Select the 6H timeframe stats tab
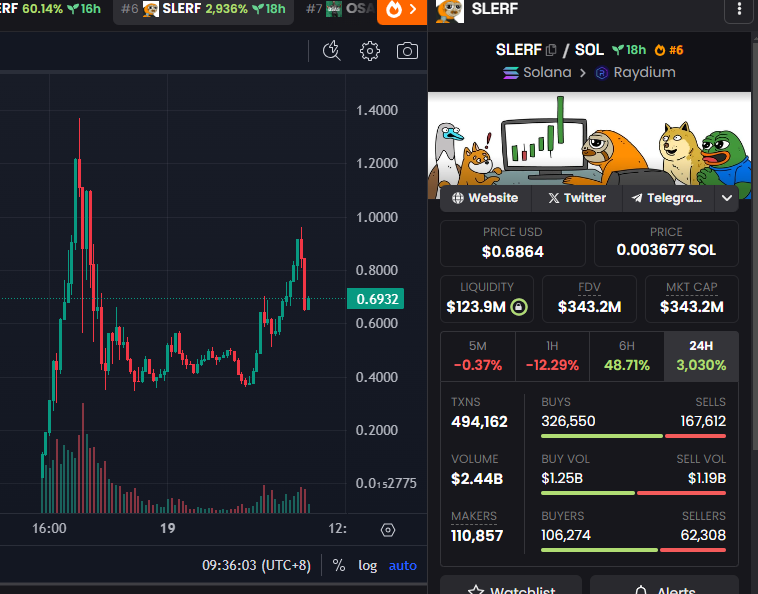This screenshot has width=758, height=594. [627, 356]
